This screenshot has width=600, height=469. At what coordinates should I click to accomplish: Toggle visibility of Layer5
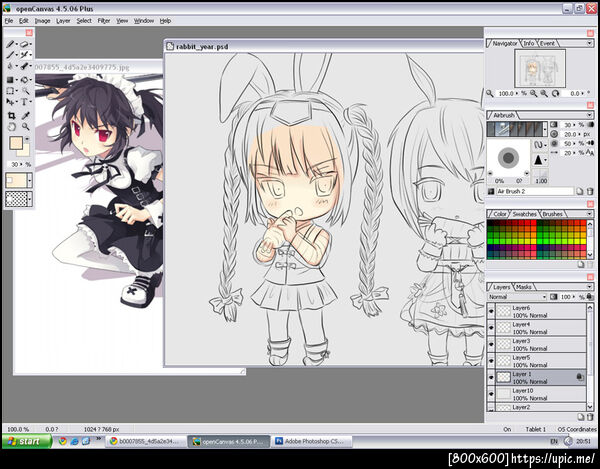click(491, 361)
